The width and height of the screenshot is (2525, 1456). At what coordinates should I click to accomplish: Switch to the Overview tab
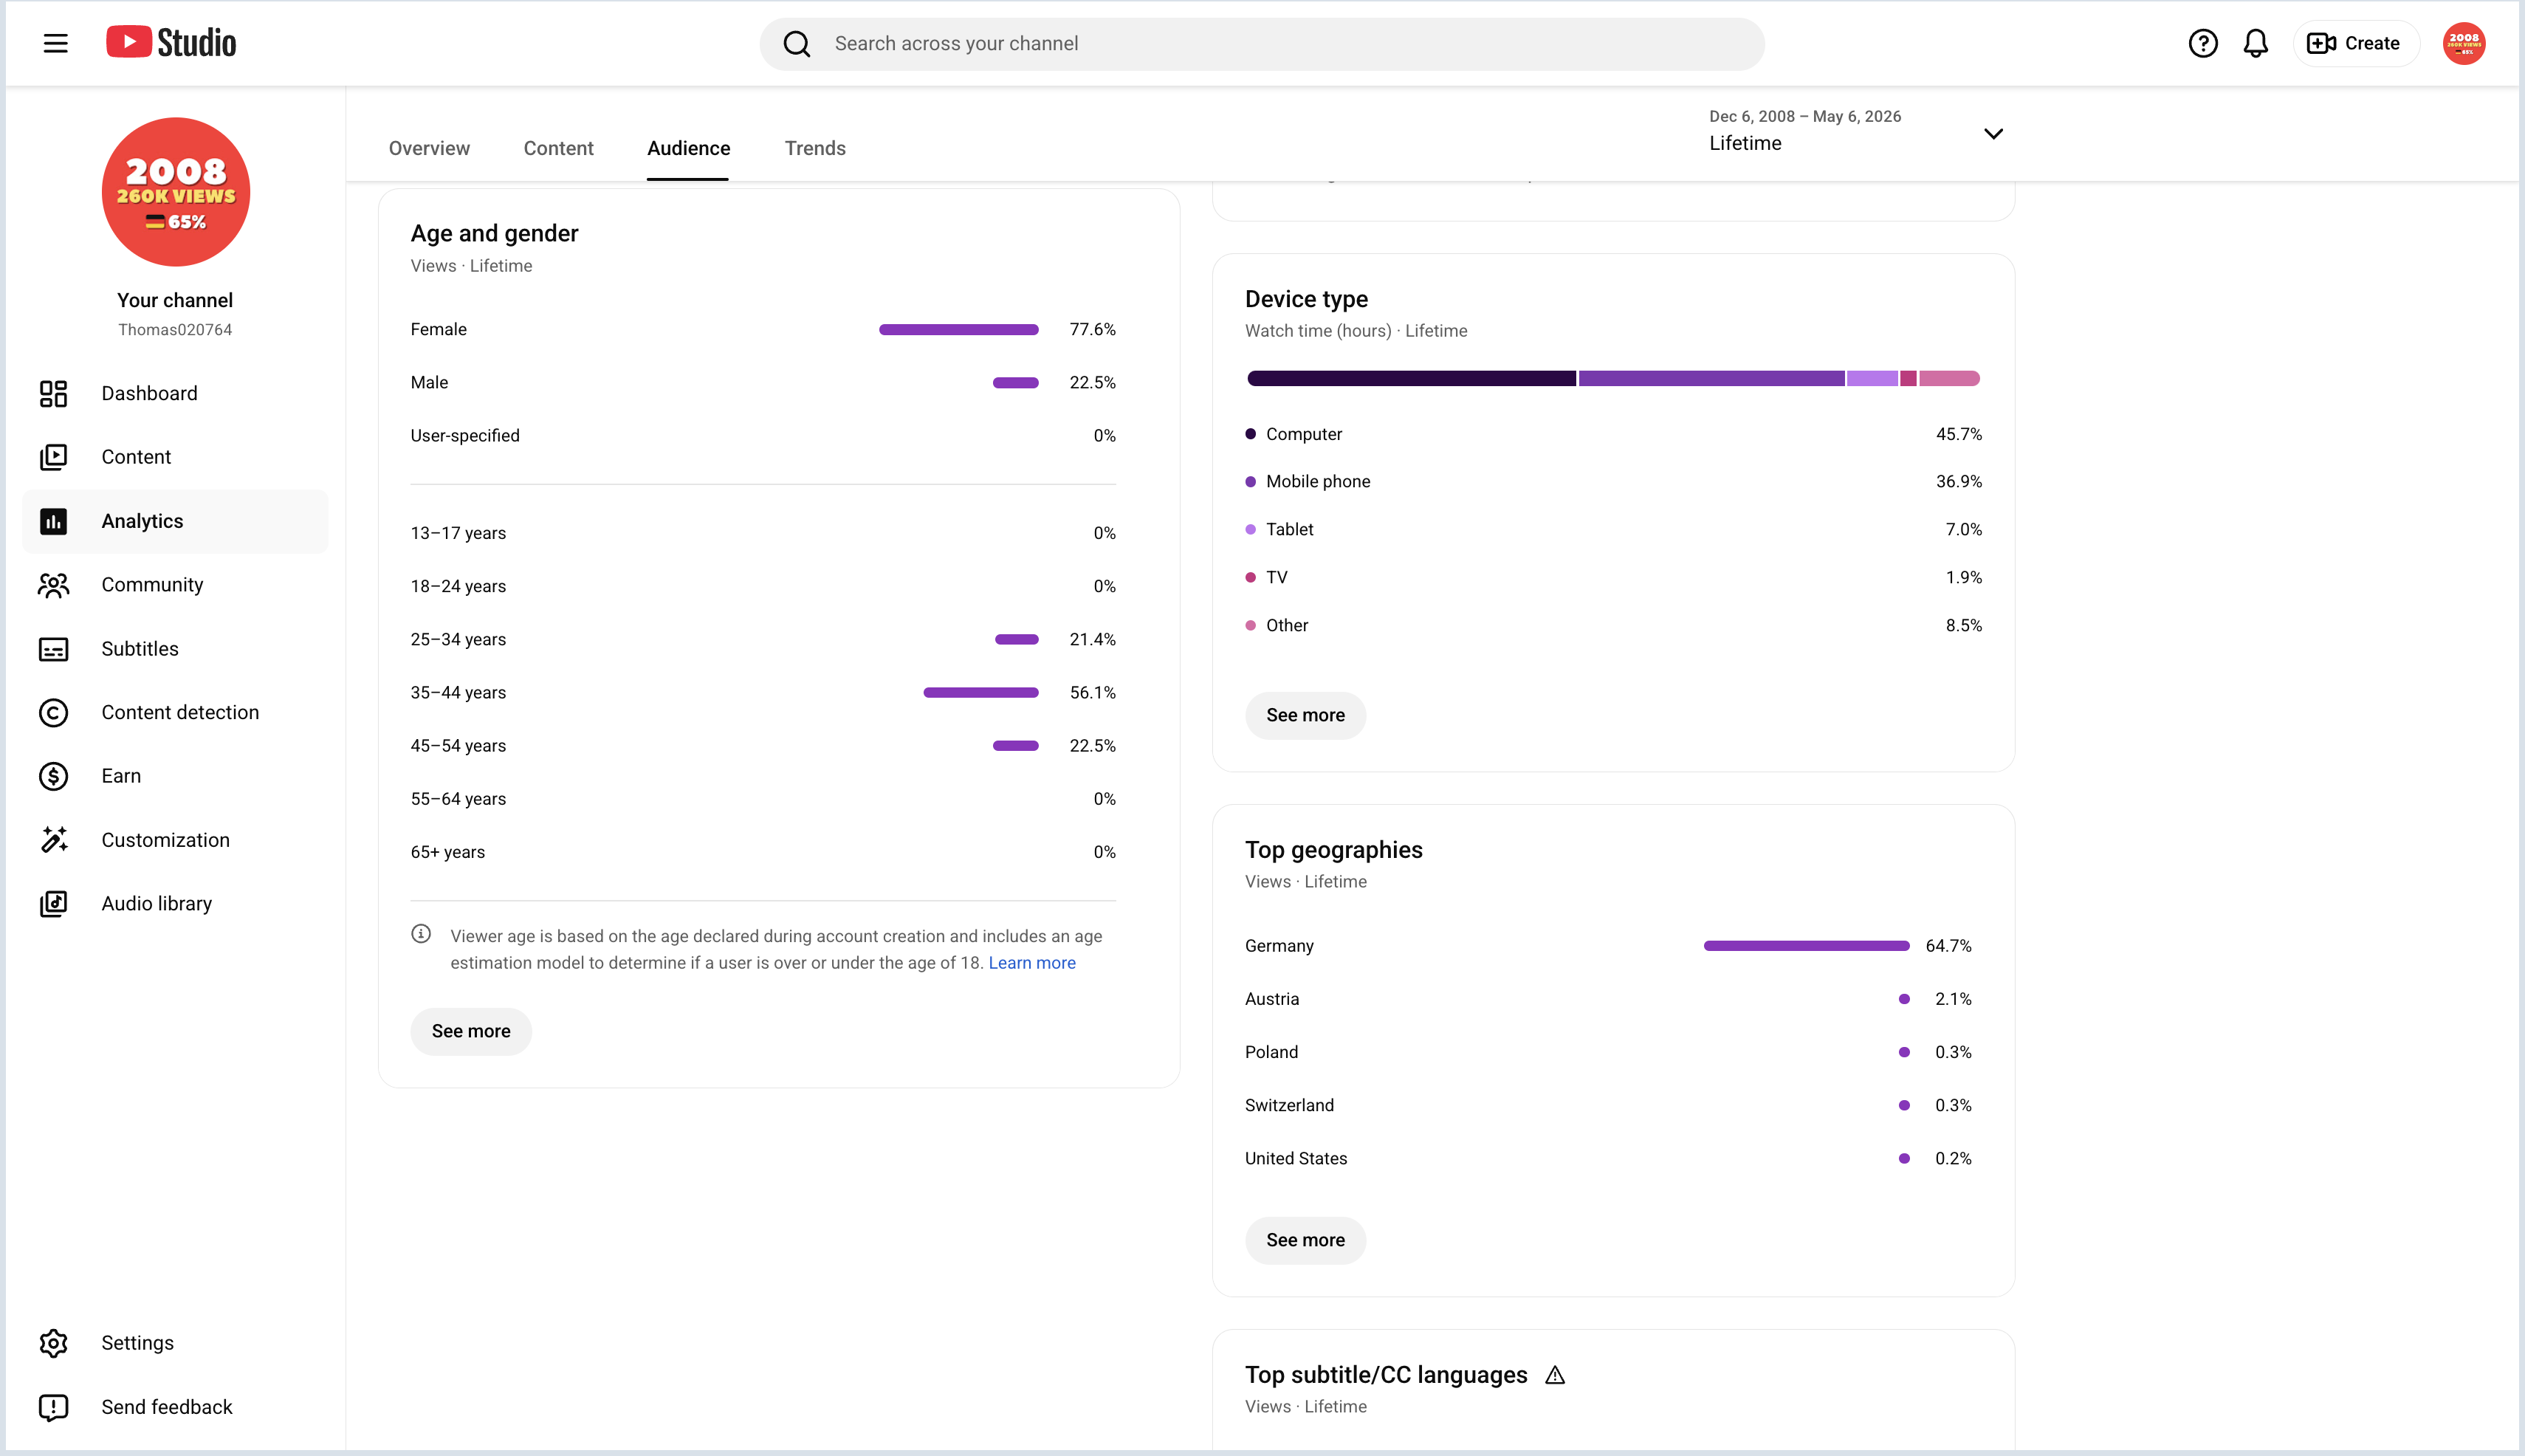point(429,148)
